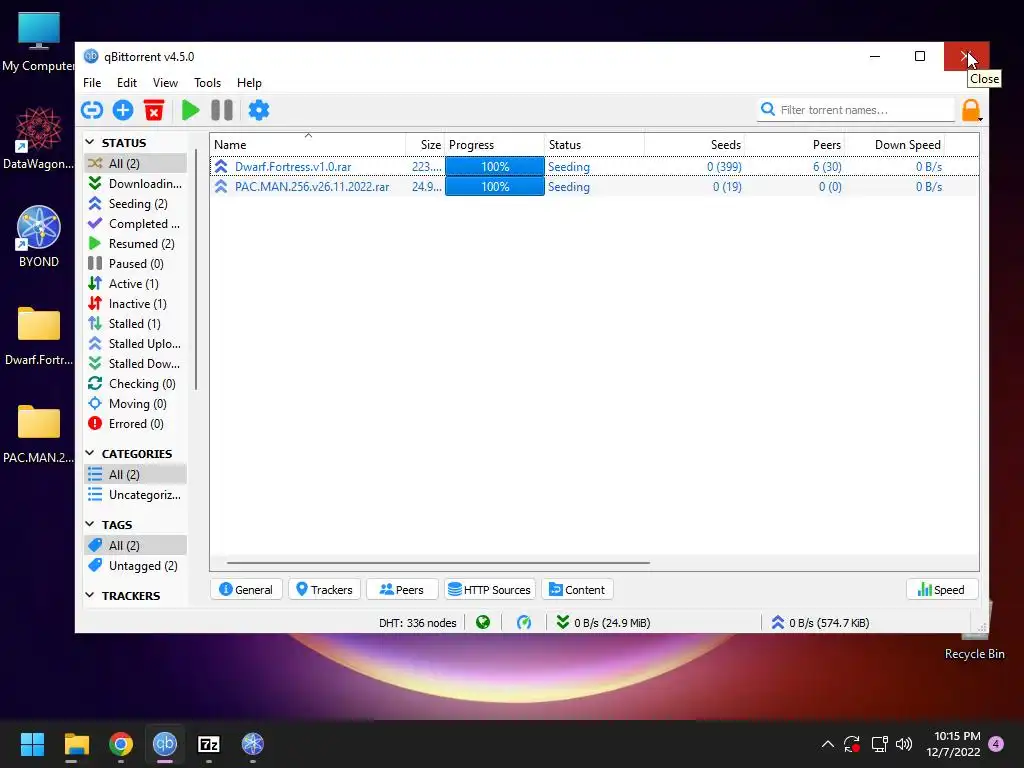Click the PAC.MAN 100% progress bar

click(494, 187)
